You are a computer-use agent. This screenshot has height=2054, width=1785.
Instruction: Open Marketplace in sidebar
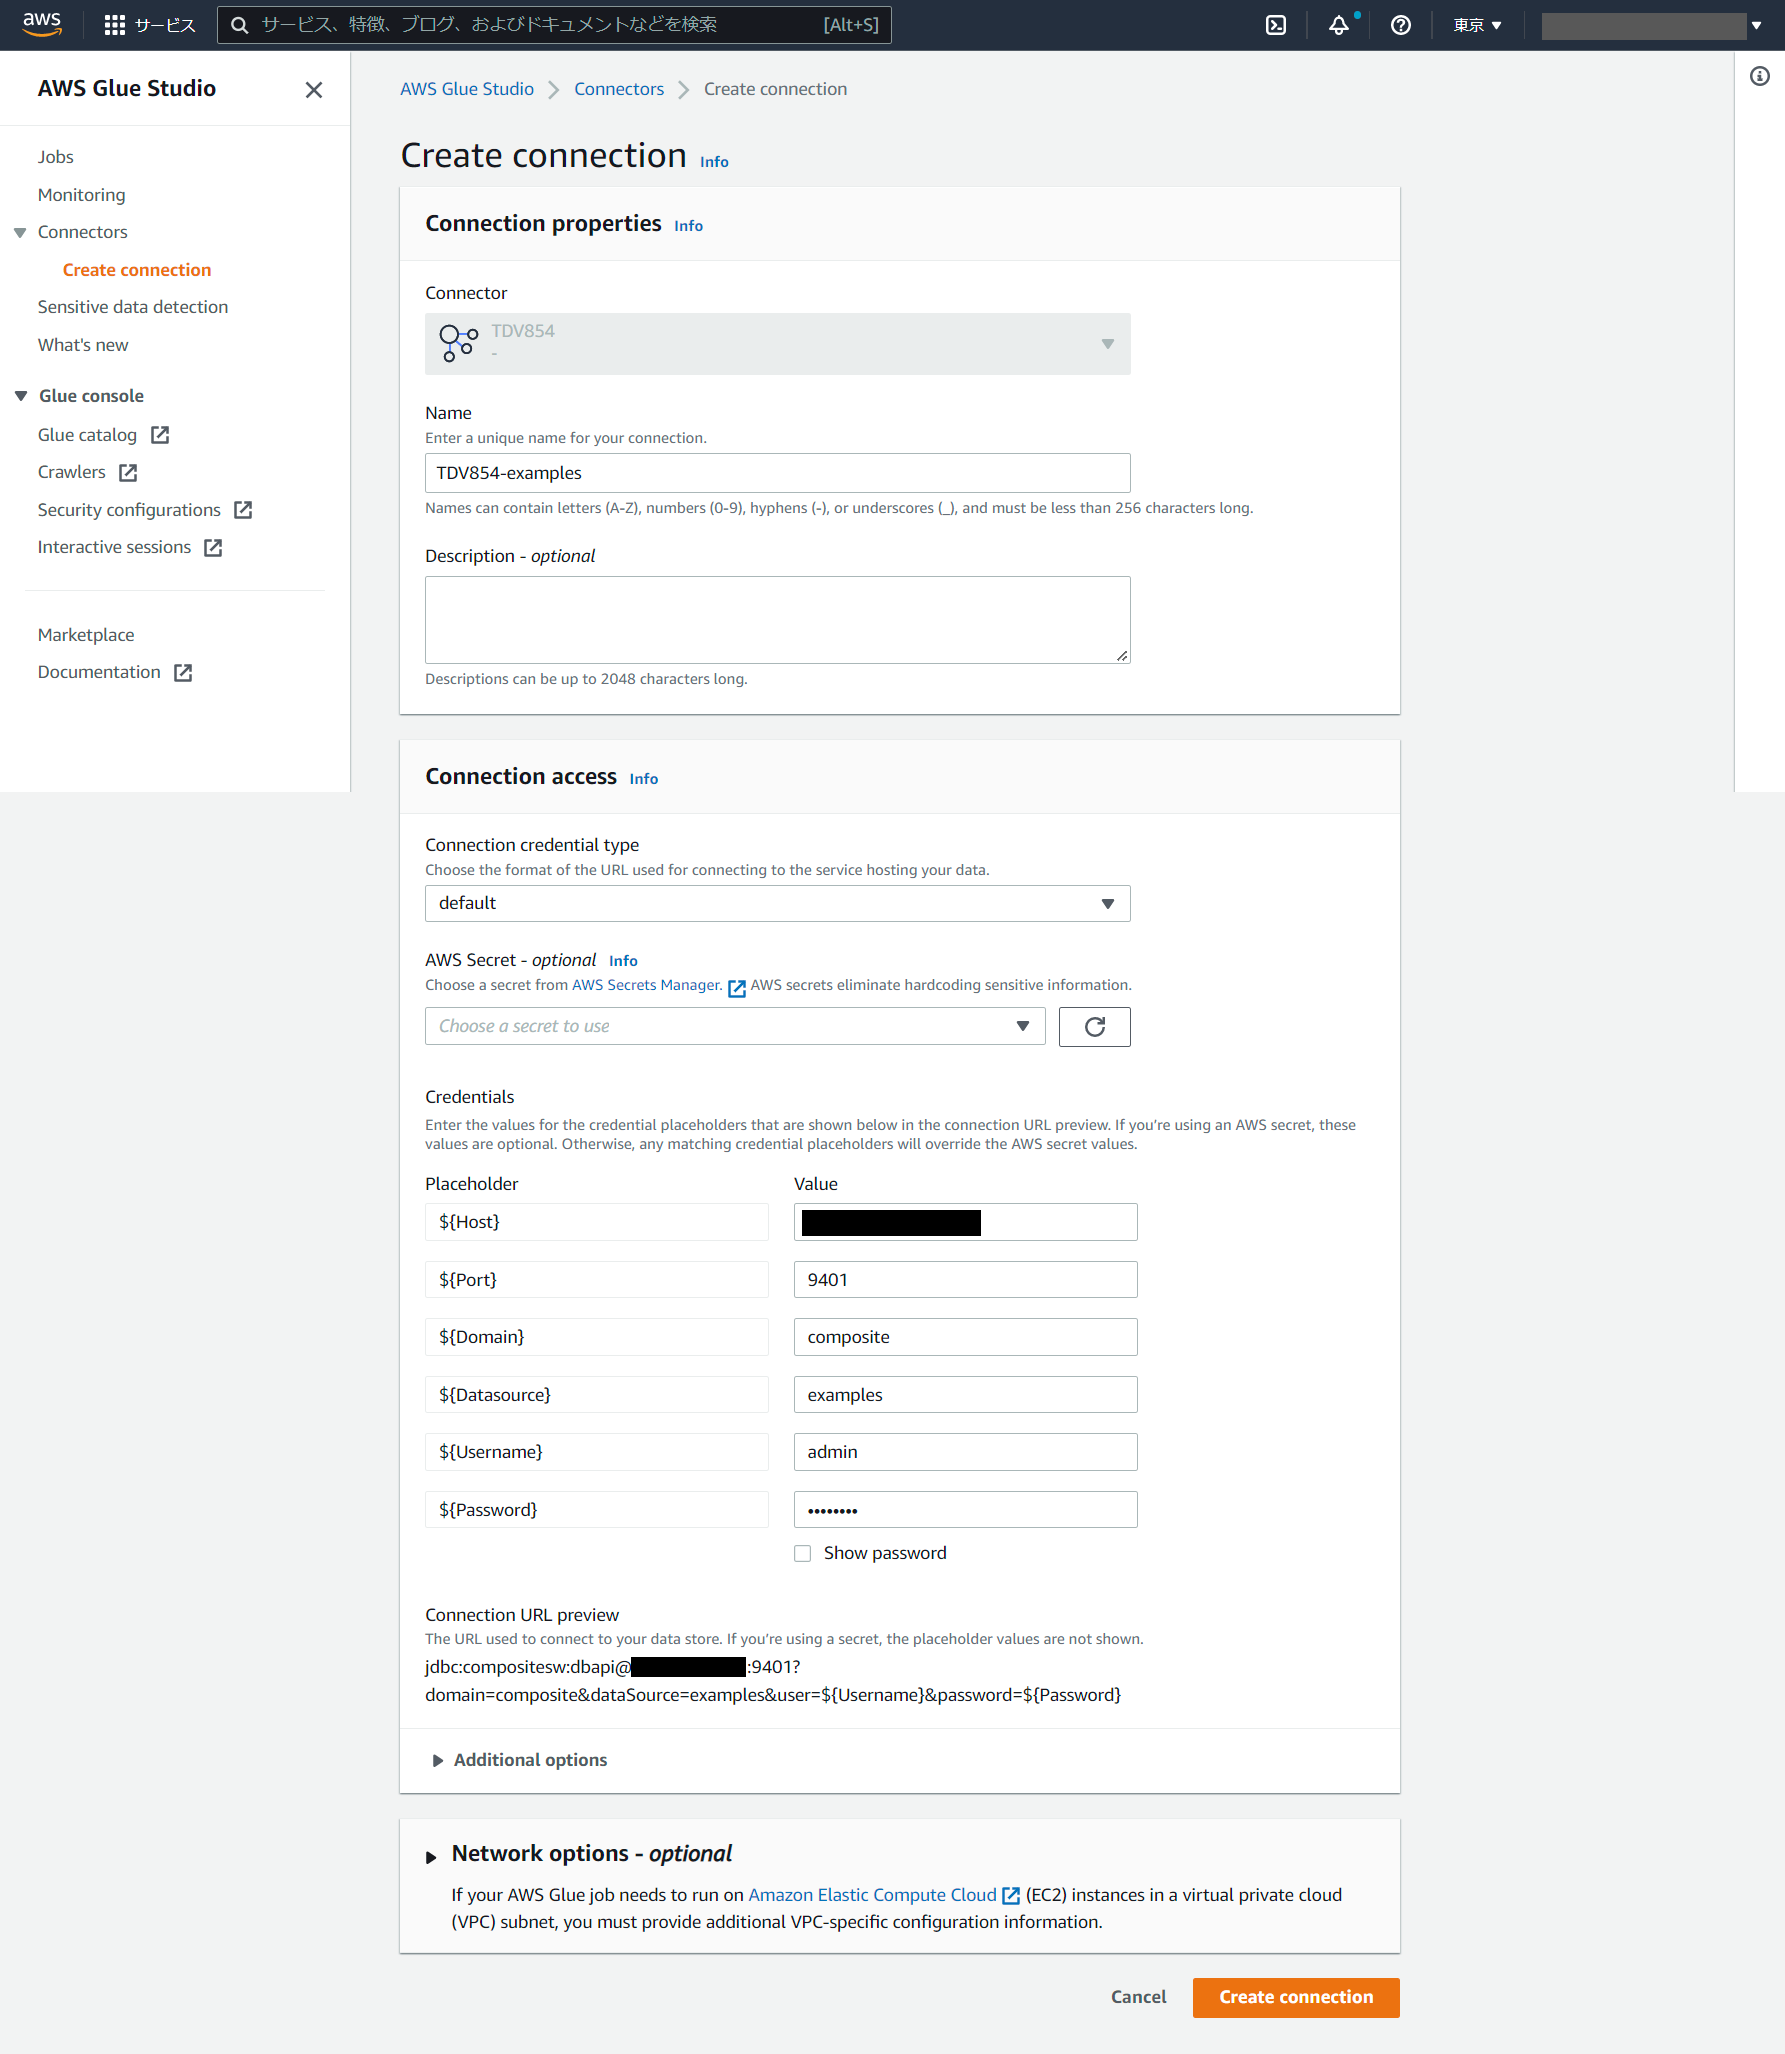[86, 635]
